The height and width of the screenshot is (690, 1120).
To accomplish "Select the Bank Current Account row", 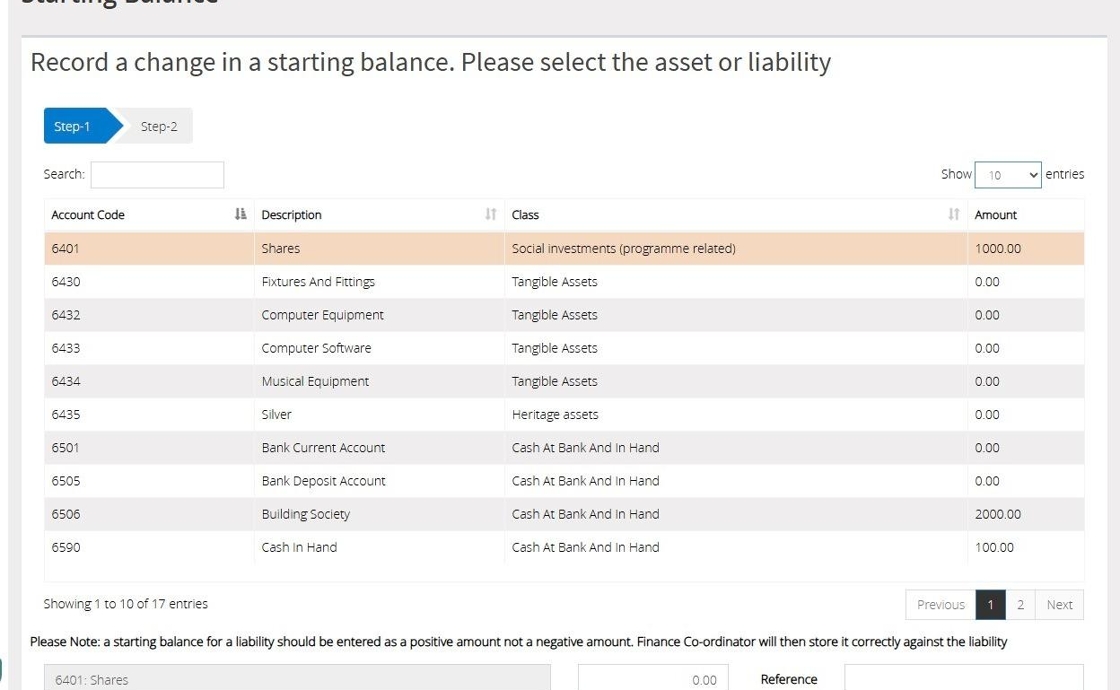I will [x=323, y=448].
